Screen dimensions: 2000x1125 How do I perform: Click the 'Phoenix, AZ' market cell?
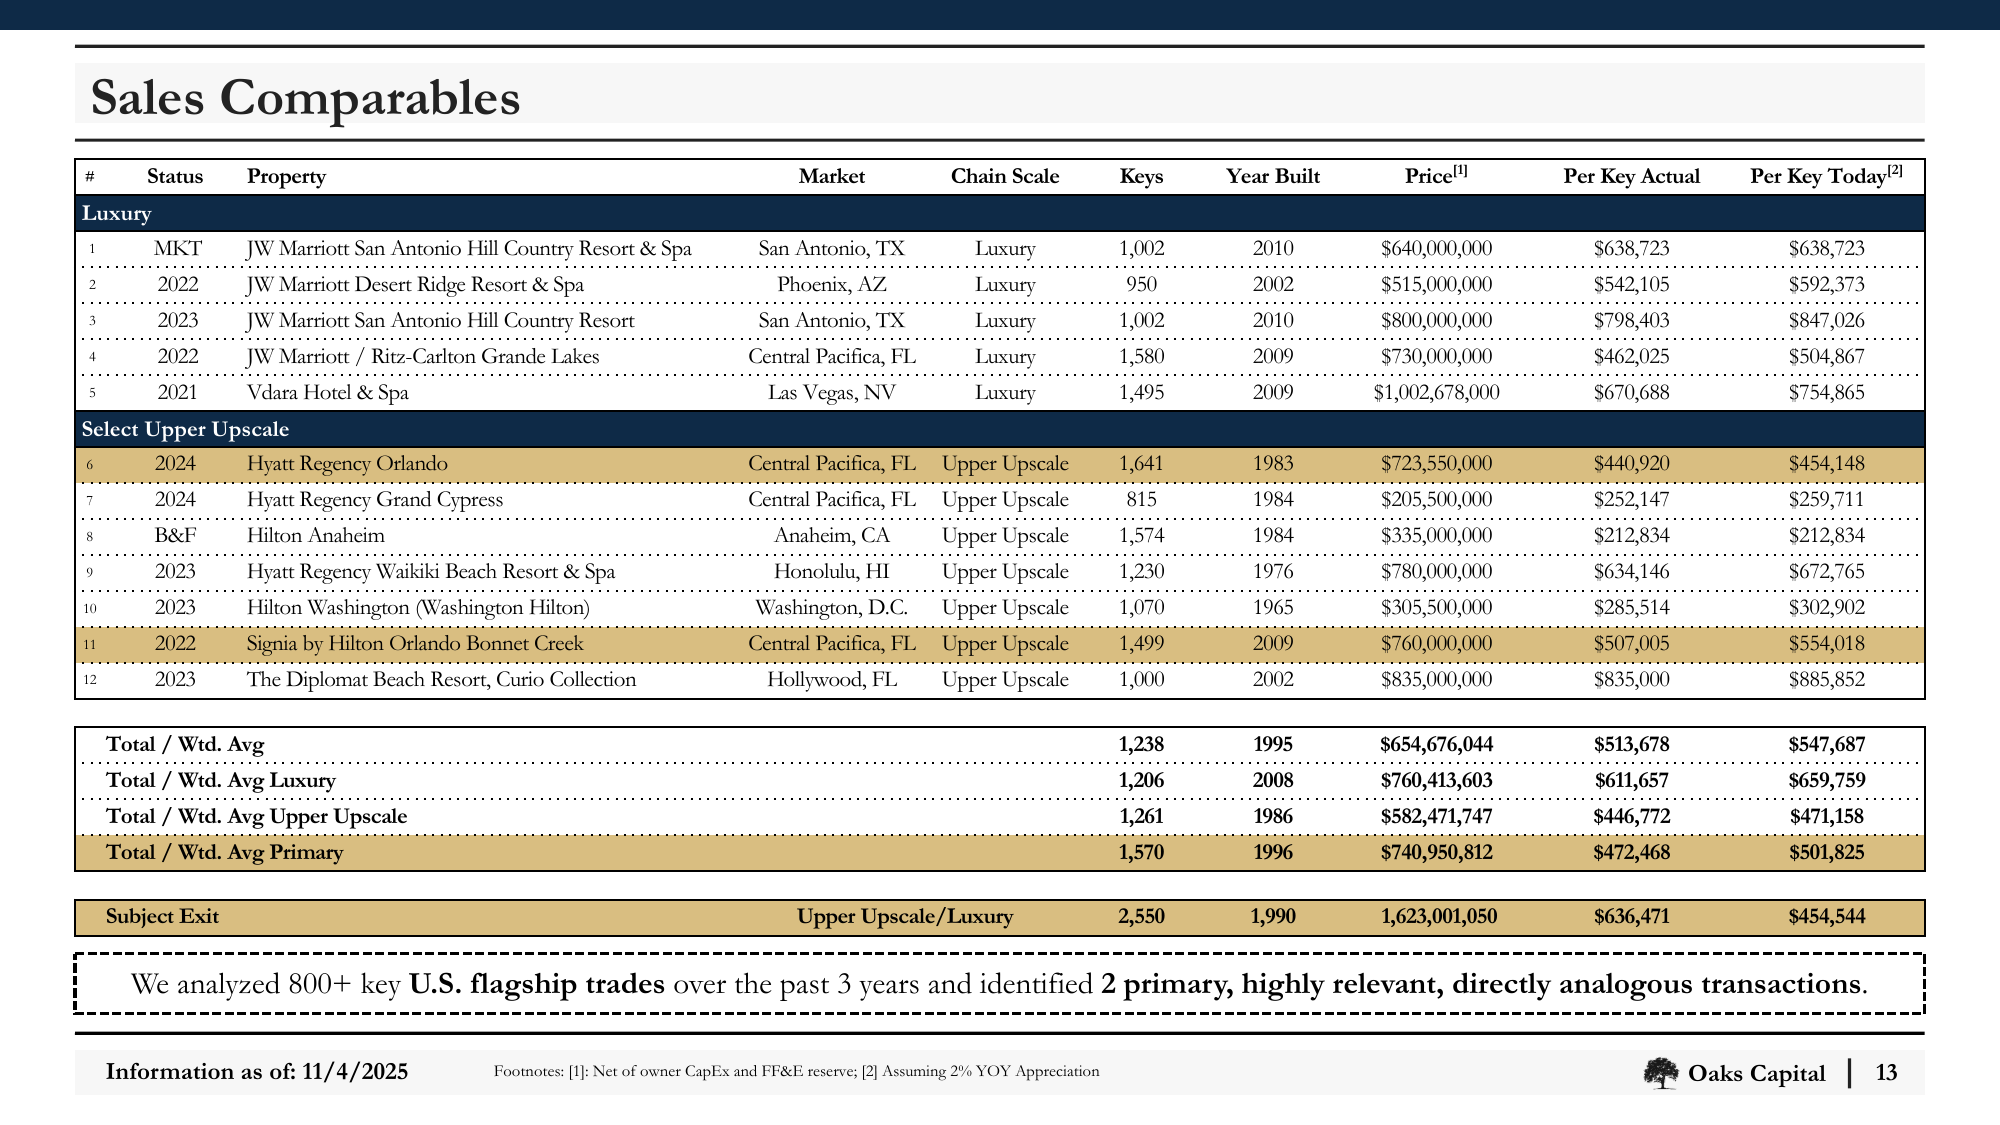pos(832,284)
